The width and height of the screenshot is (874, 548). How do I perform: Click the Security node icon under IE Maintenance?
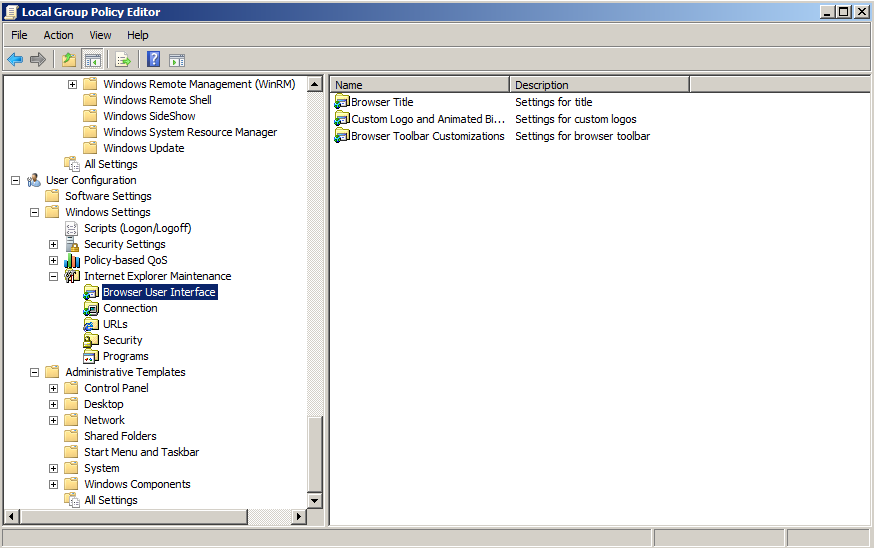pyautogui.click(x=91, y=340)
